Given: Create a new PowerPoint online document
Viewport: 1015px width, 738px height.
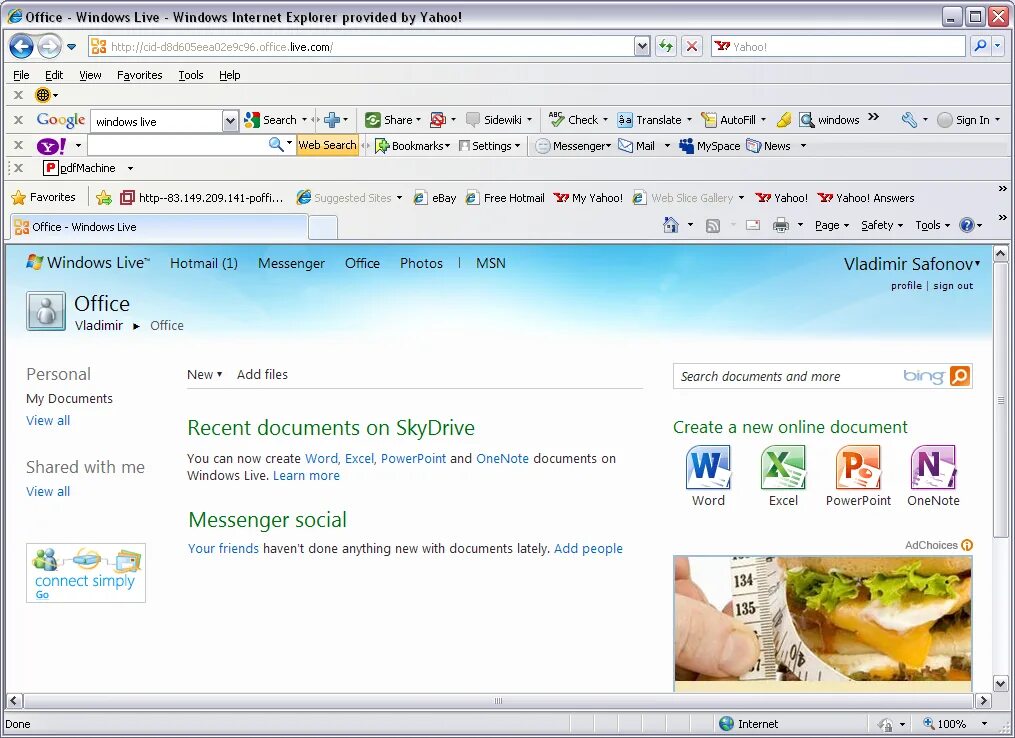Looking at the screenshot, I should [858, 467].
